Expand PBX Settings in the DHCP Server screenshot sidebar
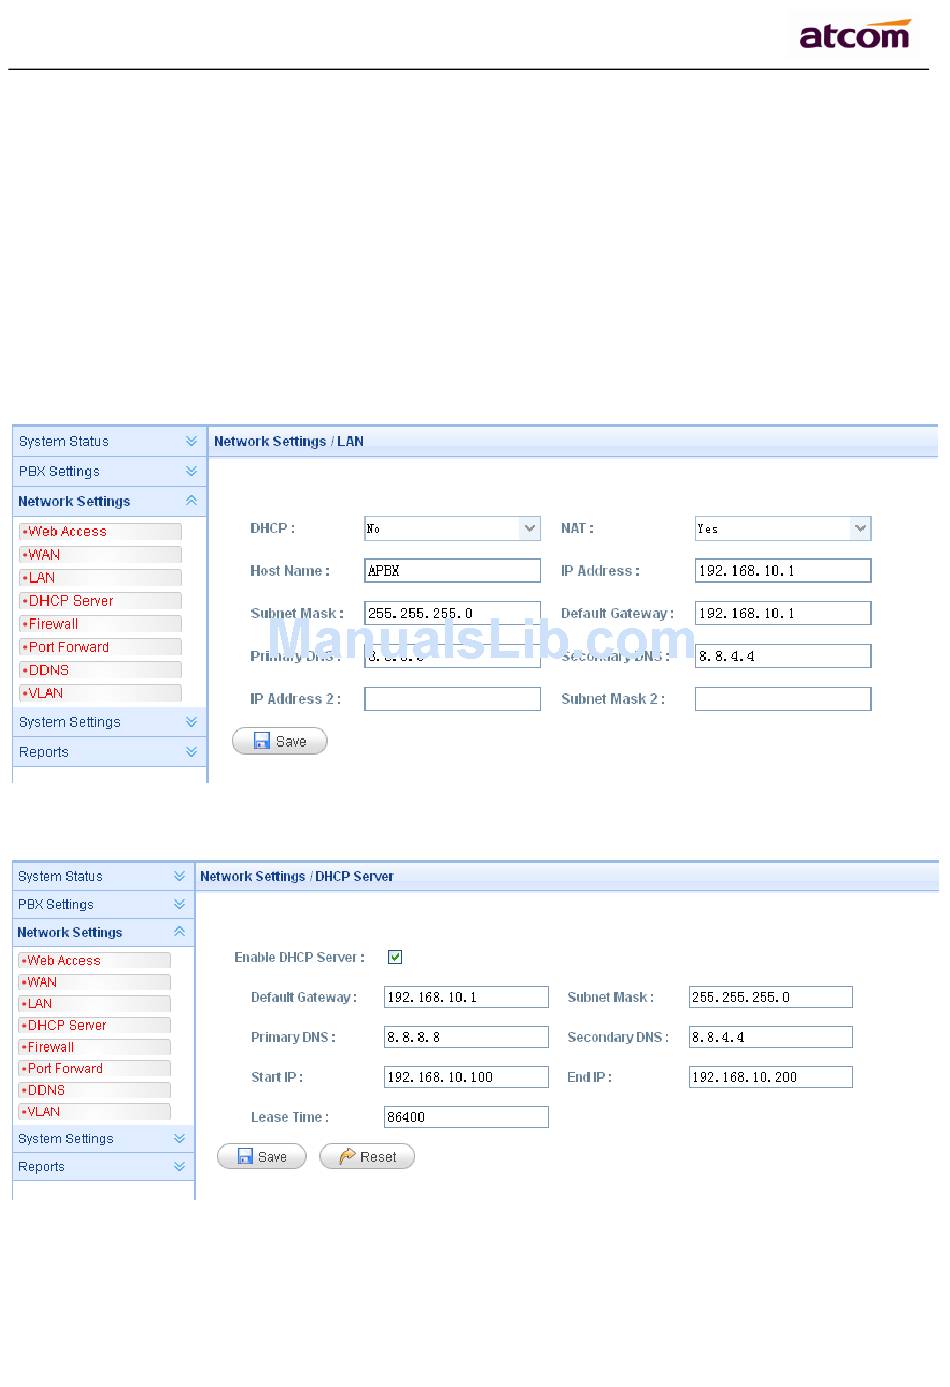 click(x=103, y=904)
